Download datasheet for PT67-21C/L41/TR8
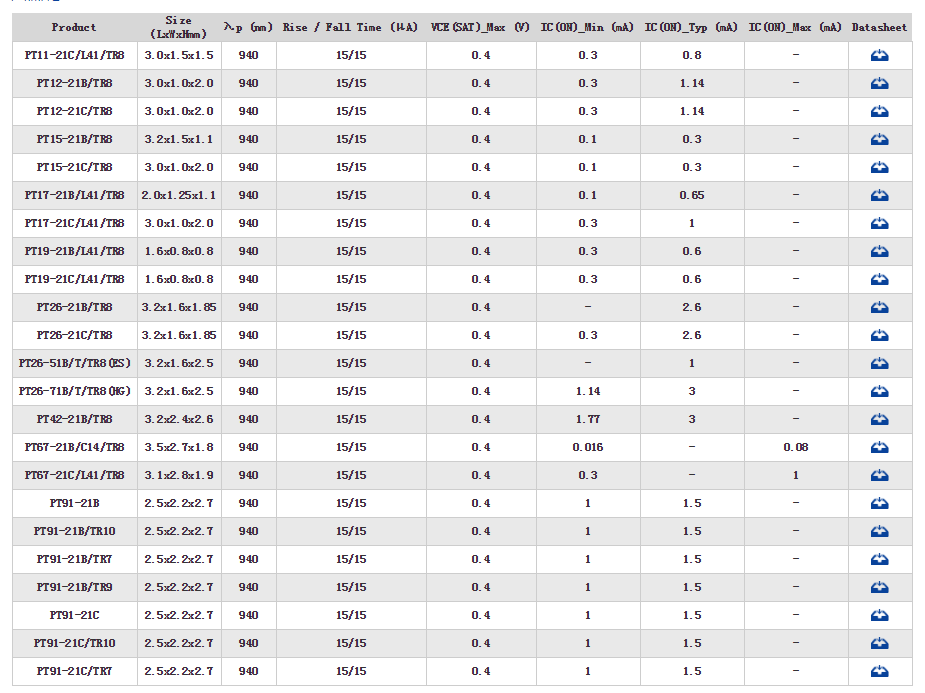 [879, 475]
